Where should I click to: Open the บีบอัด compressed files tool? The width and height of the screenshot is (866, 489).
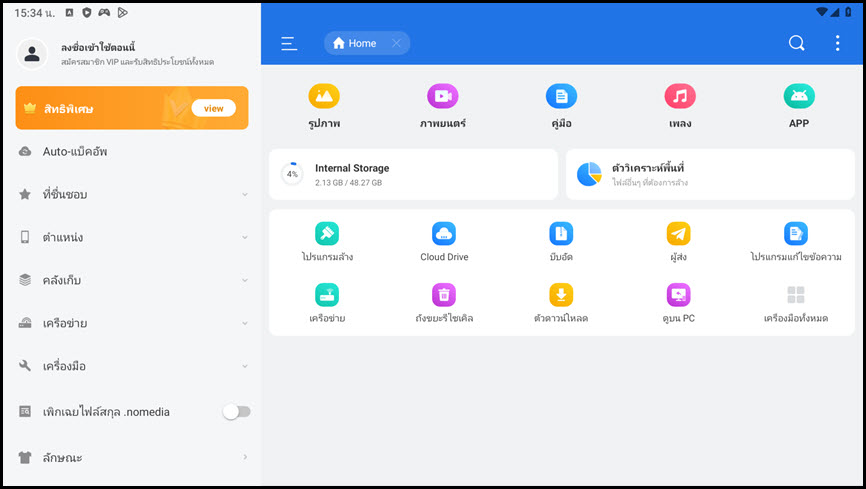(561, 241)
